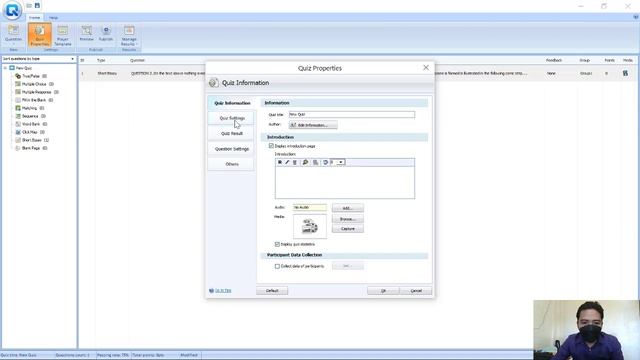Select Word Bank in question tree
The height and width of the screenshot is (360, 640).
coord(31,124)
